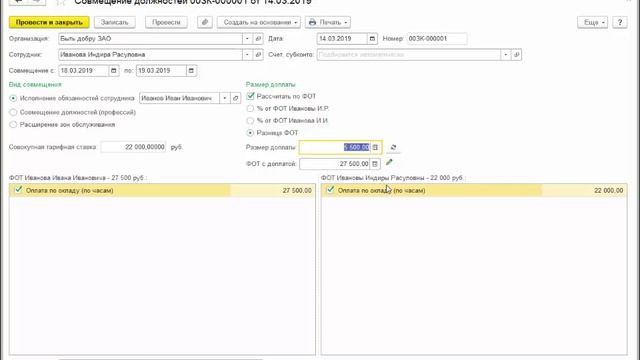Open calendar for по date 19.03.2019
Viewport: 640px width, 360px height.
191,71
